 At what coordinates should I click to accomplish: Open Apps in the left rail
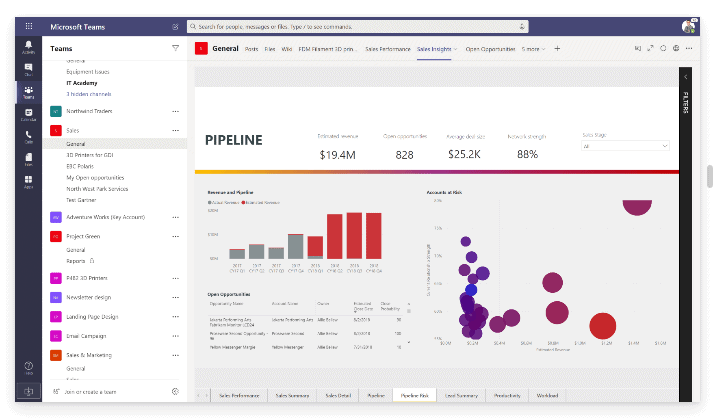28,181
